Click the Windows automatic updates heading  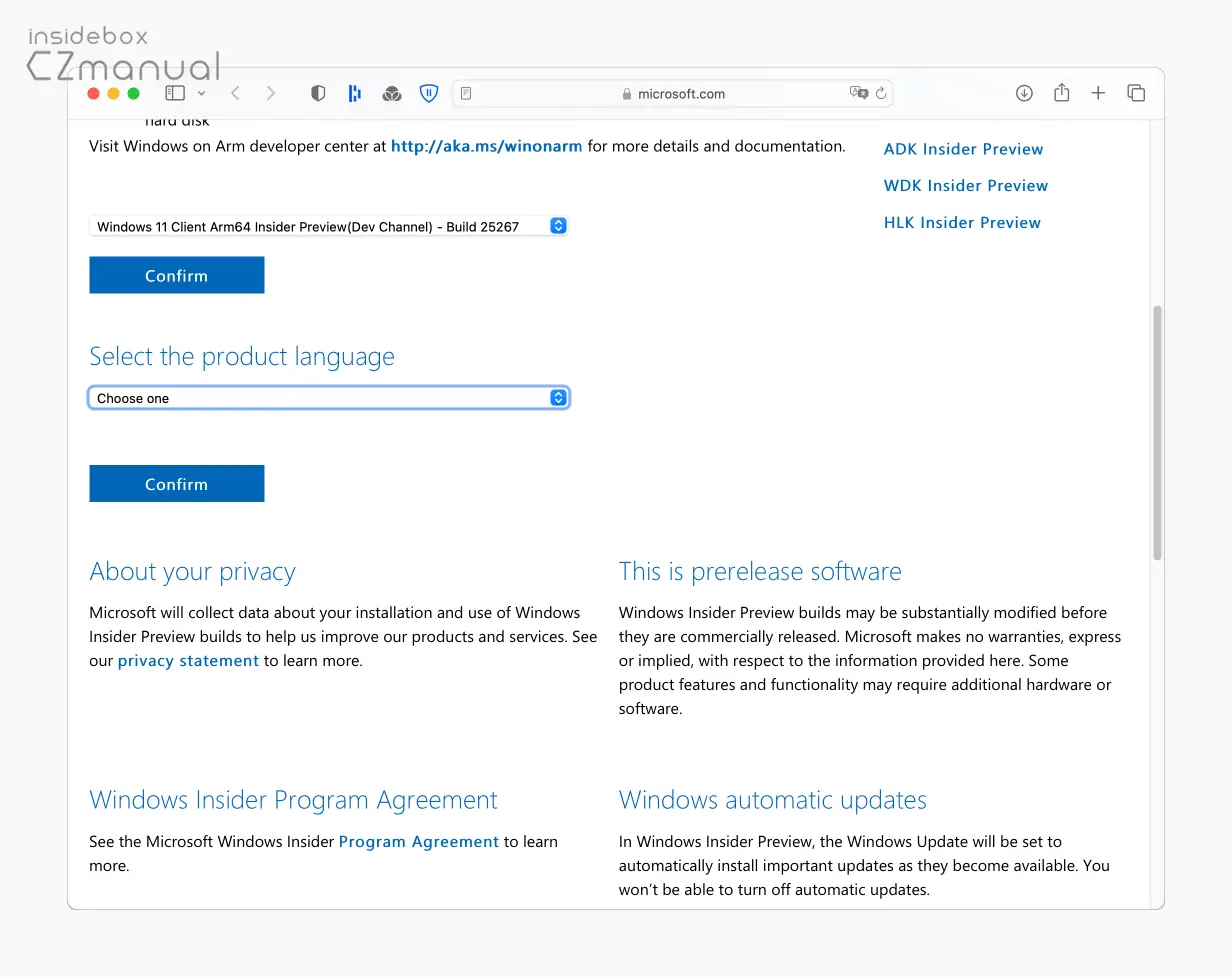point(773,800)
